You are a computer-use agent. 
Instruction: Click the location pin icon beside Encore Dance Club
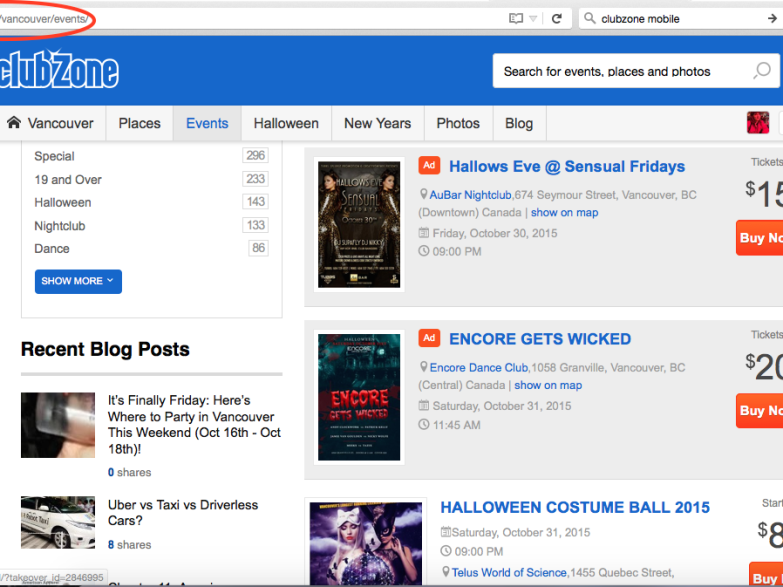click(x=423, y=367)
